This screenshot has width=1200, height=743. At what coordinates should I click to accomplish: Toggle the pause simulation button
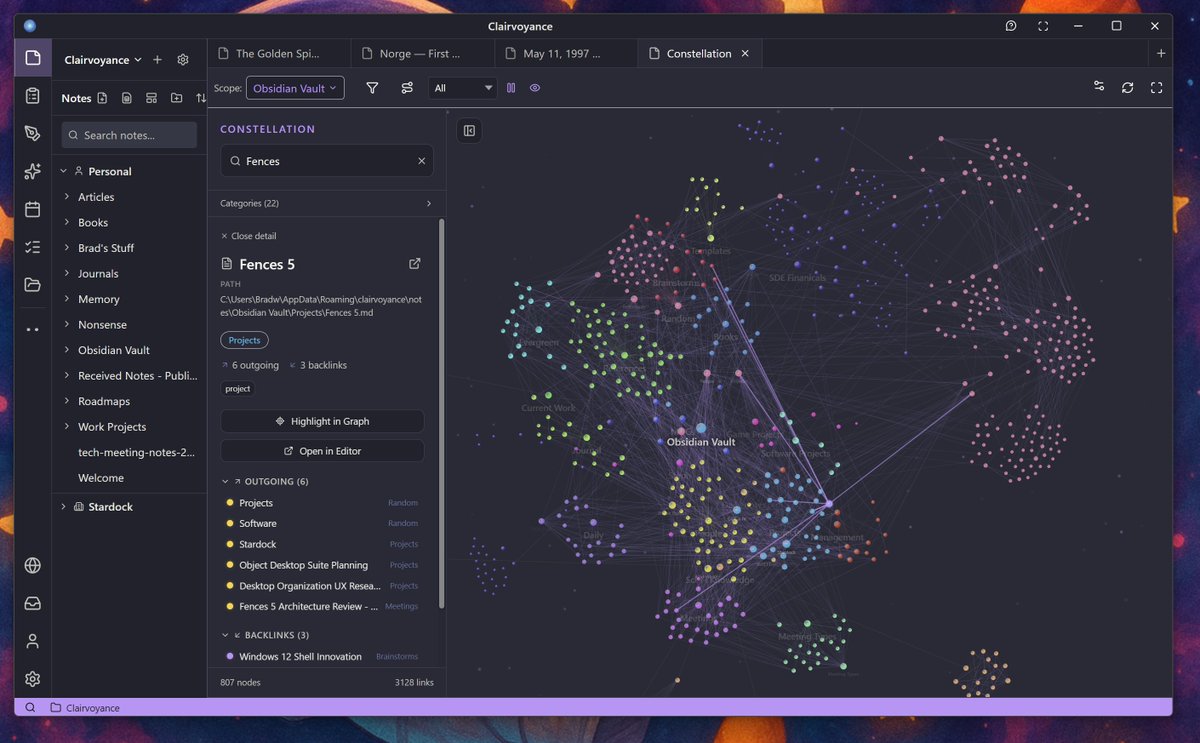pos(511,88)
